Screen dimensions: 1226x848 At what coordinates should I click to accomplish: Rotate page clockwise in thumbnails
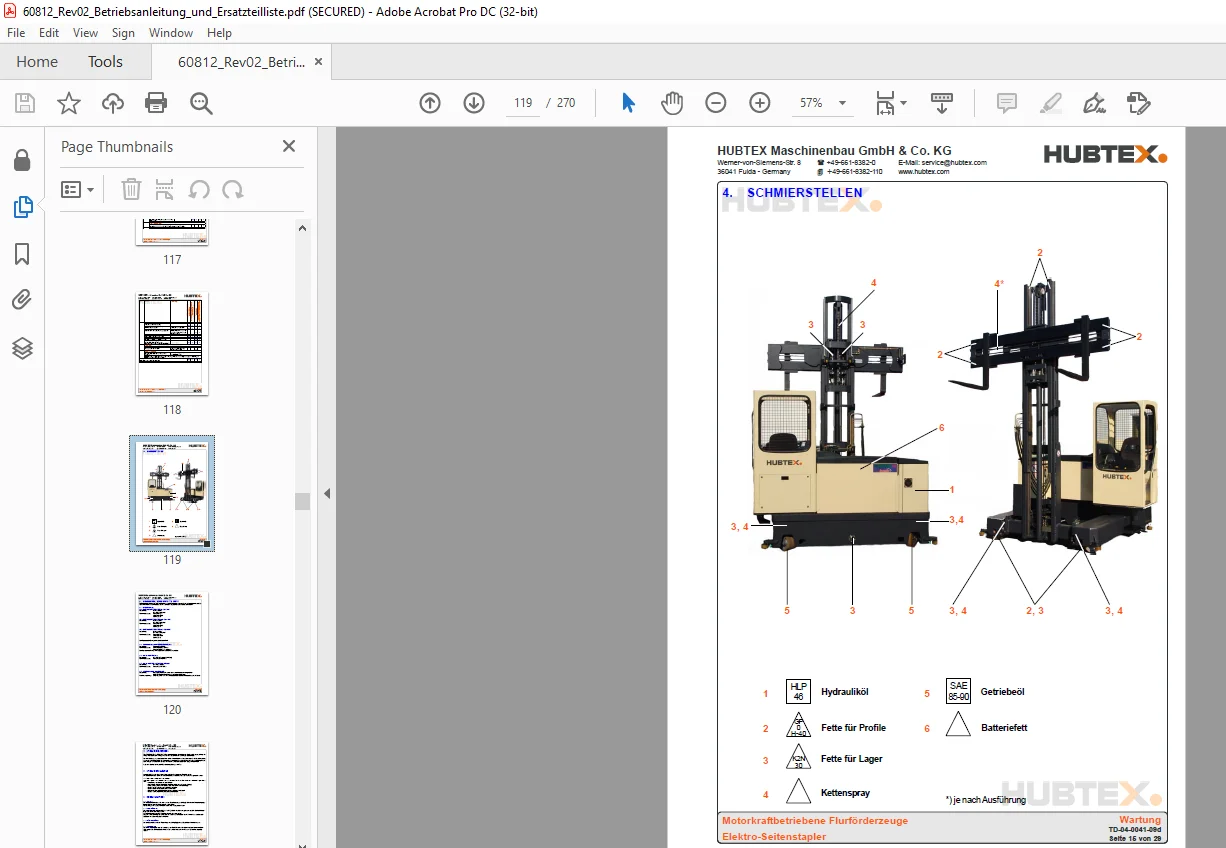(x=233, y=189)
